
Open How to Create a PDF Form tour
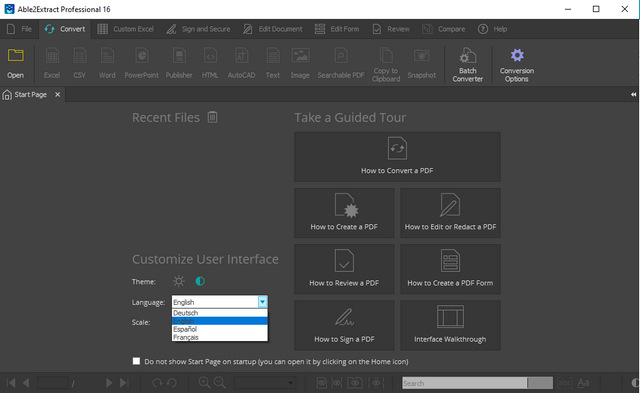(450, 269)
